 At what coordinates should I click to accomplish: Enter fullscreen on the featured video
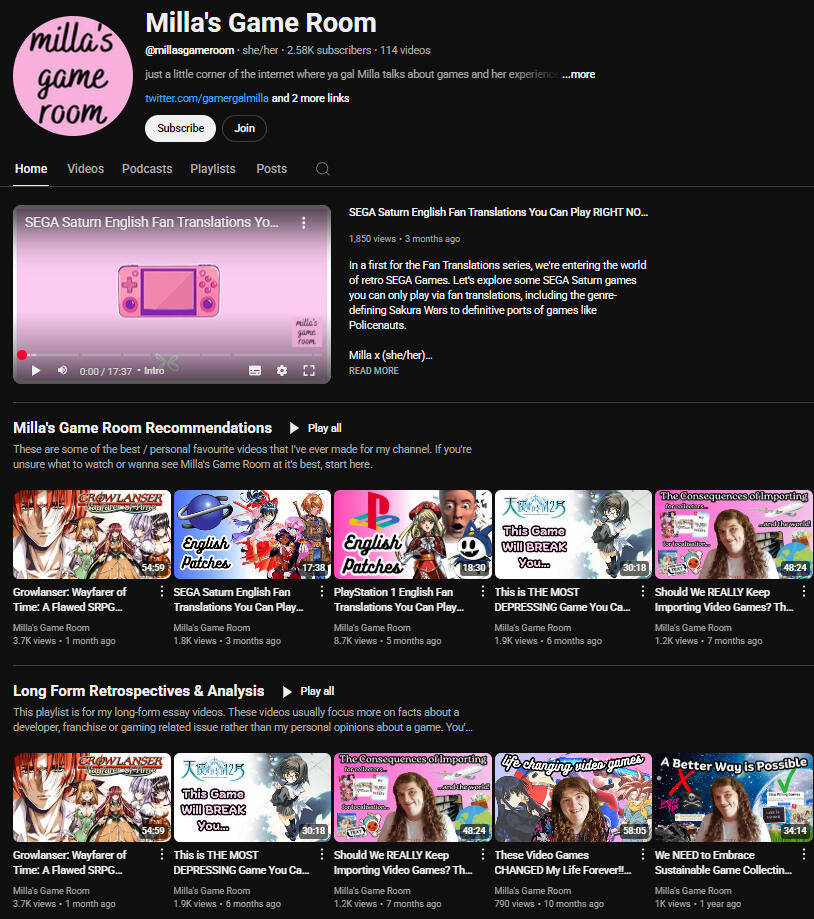[310, 370]
